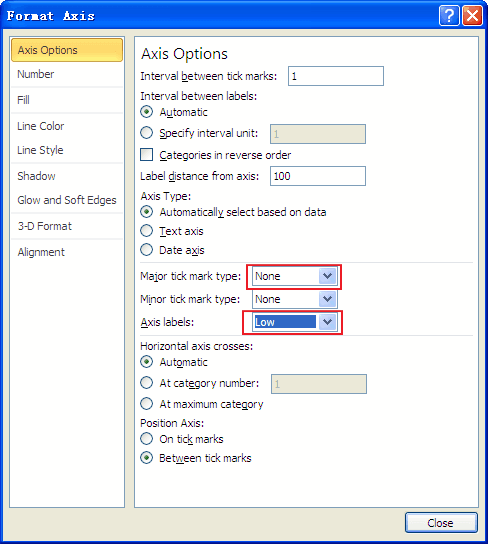Image resolution: width=488 pixels, height=544 pixels.
Task: Select Glow and Soft Edges section
Action: [x=67, y=200]
